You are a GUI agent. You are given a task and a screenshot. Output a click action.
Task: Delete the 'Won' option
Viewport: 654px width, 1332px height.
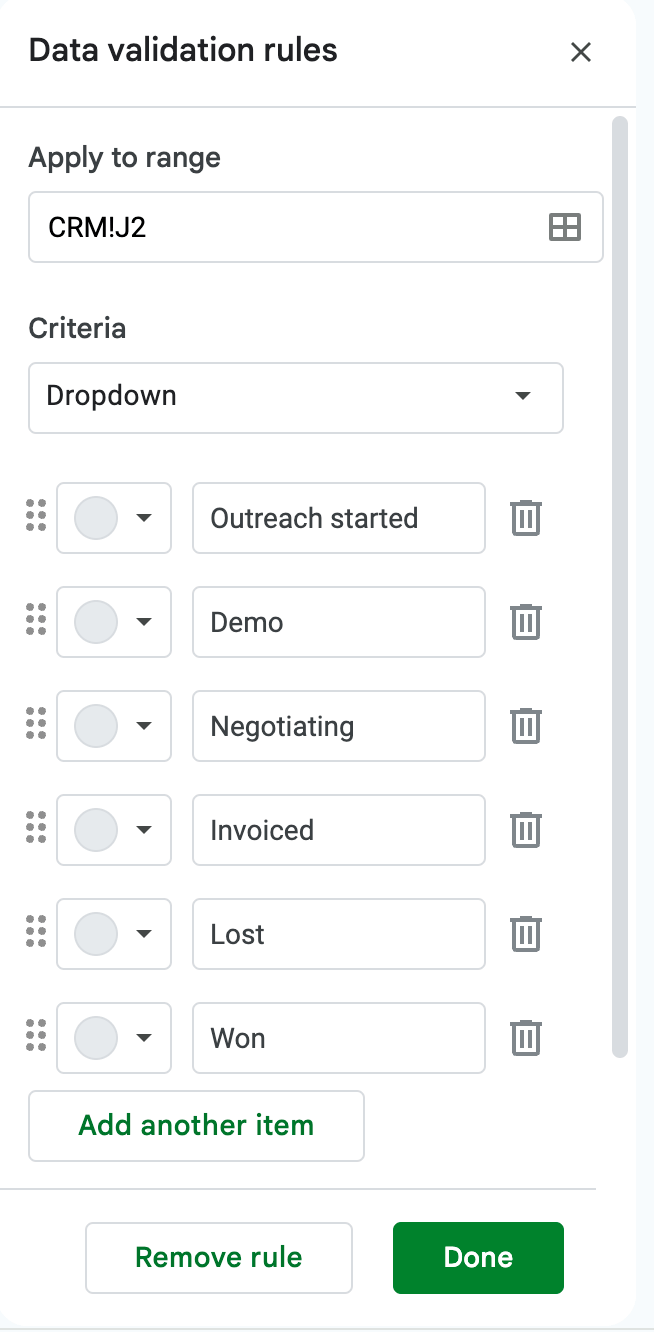click(x=526, y=1038)
